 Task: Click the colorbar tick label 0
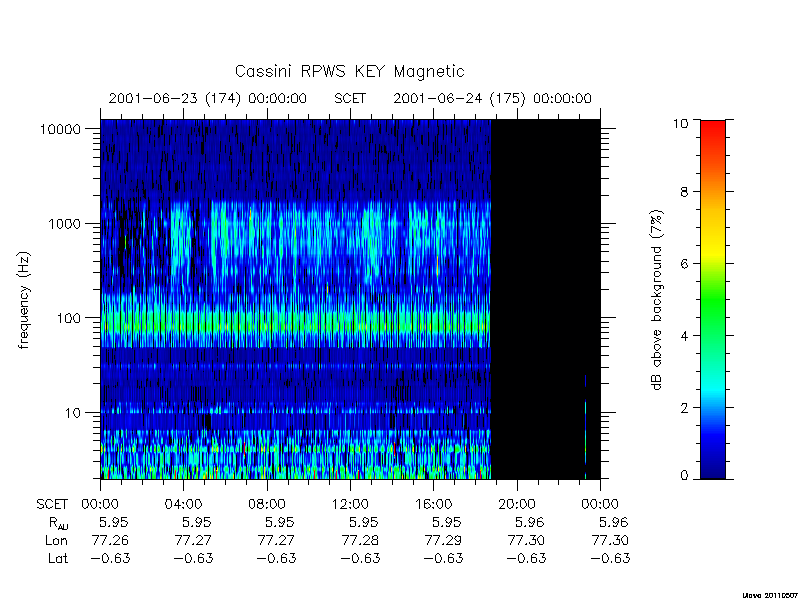tap(684, 476)
